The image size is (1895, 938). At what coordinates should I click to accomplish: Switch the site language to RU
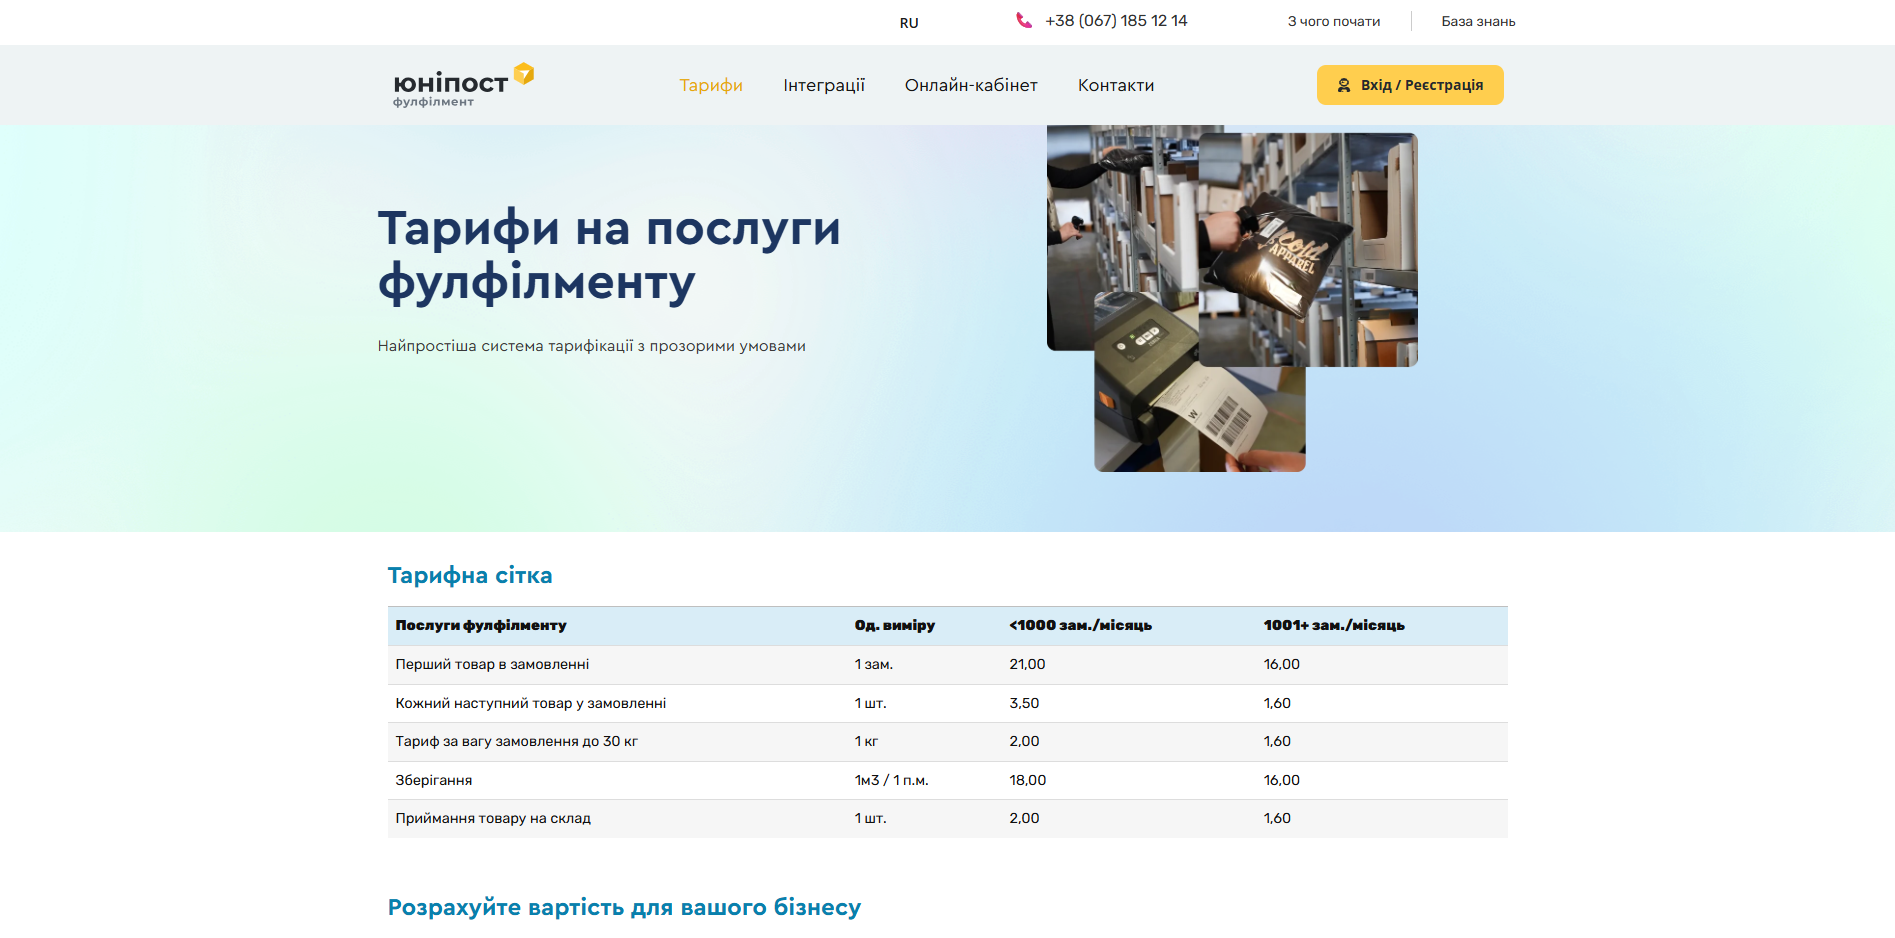[908, 21]
